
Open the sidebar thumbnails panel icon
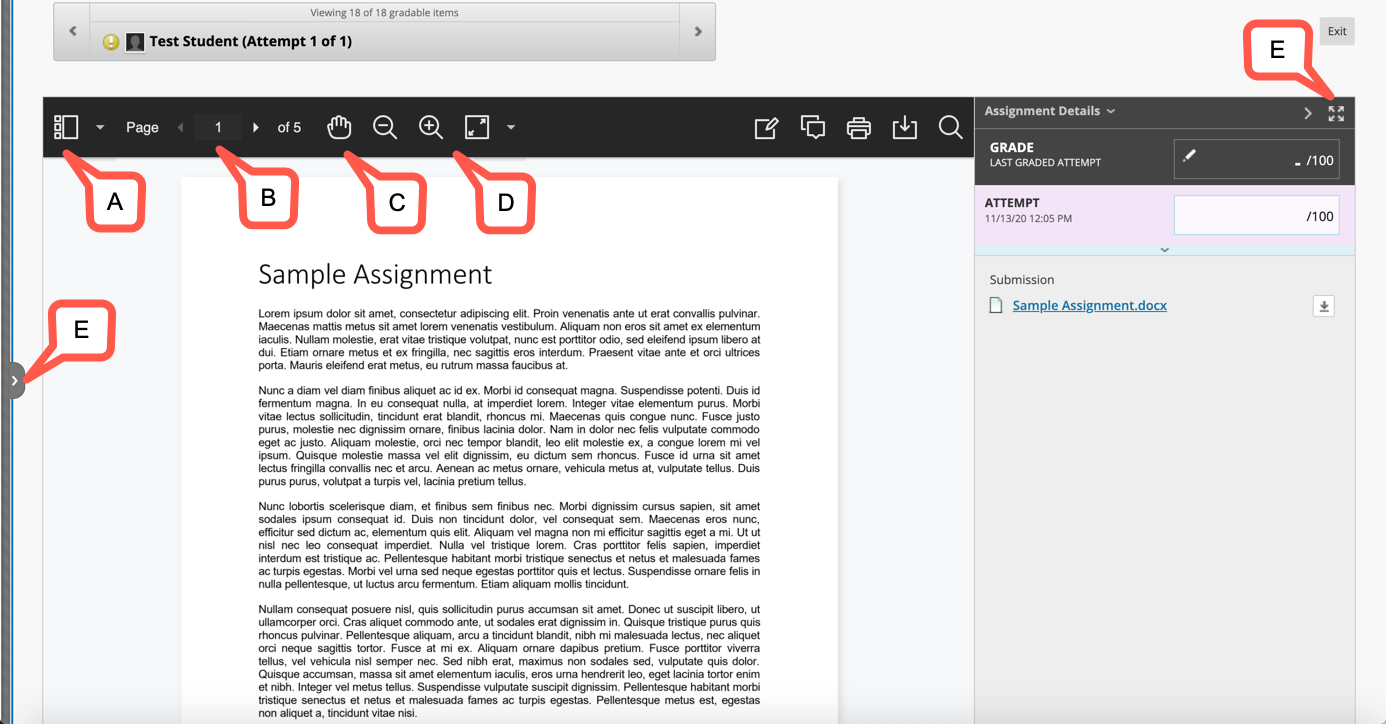[66, 127]
